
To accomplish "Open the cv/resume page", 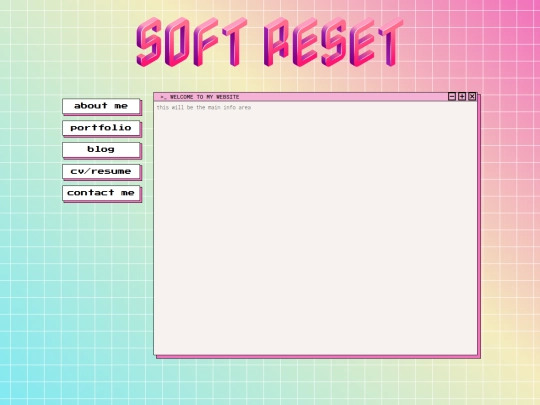I will [101, 171].
